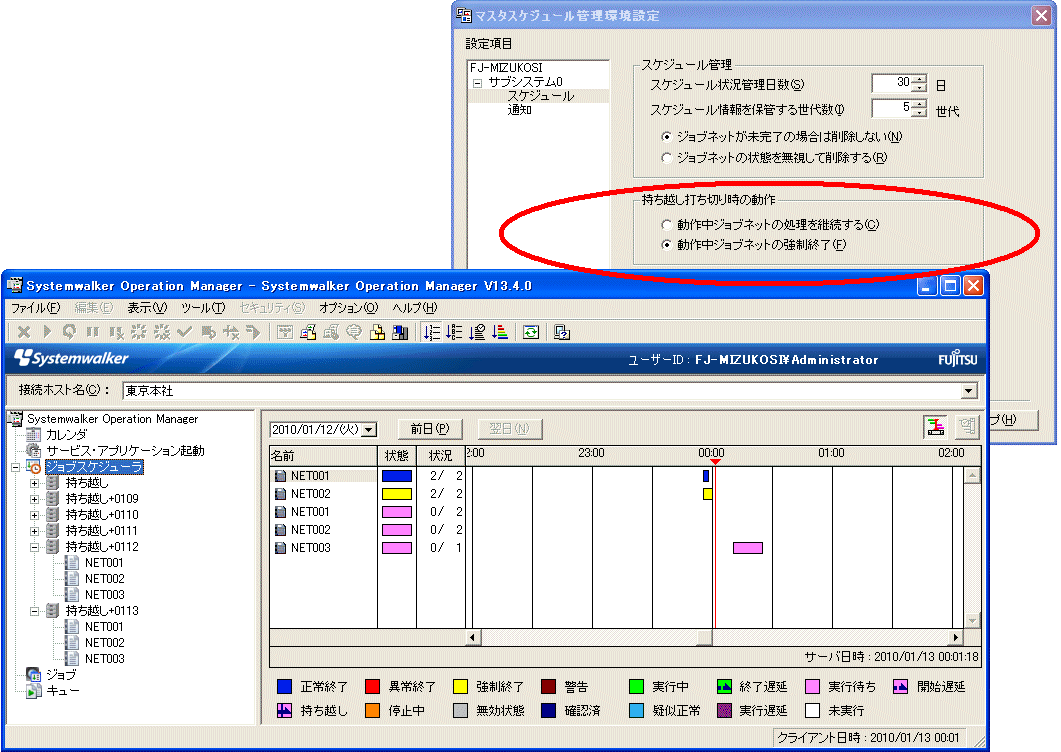The height and width of the screenshot is (752, 1061).
Task: Click the sort by number toolbar icon
Action: [432, 332]
